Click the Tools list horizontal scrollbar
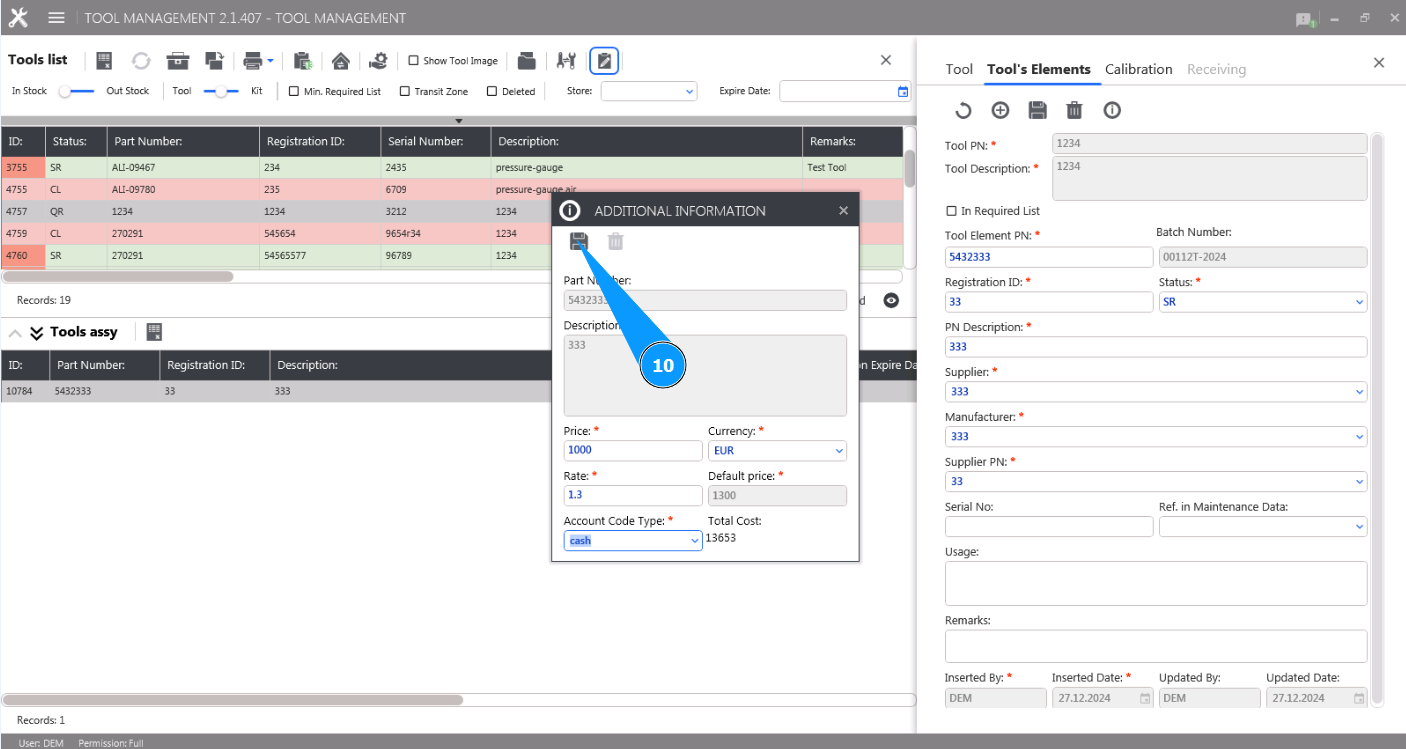 tap(118, 276)
